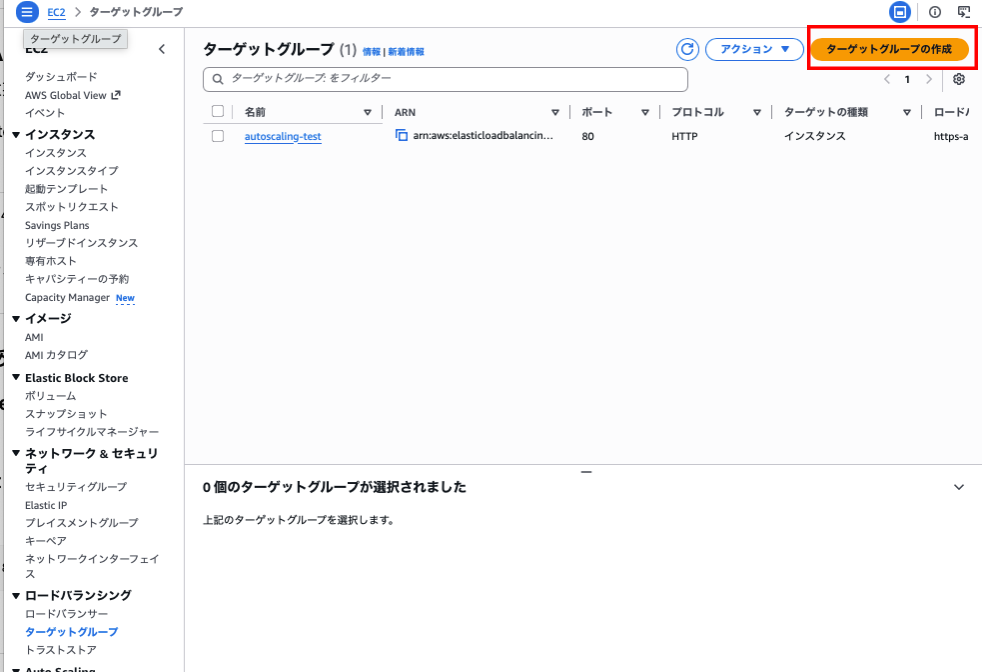The height and width of the screenshot is (672, 982).
Task: Go to the previous page arrow
Action: [887, 79]
